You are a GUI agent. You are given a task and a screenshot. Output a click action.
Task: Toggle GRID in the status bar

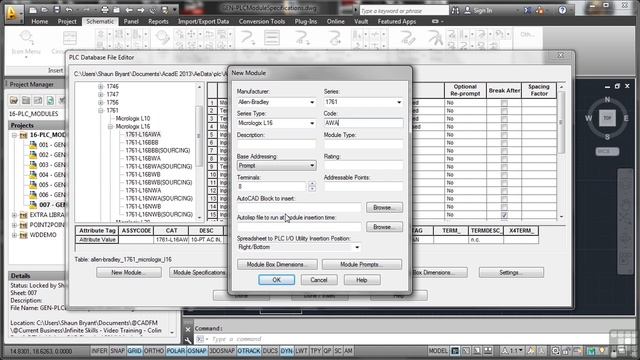coord(134,351)
